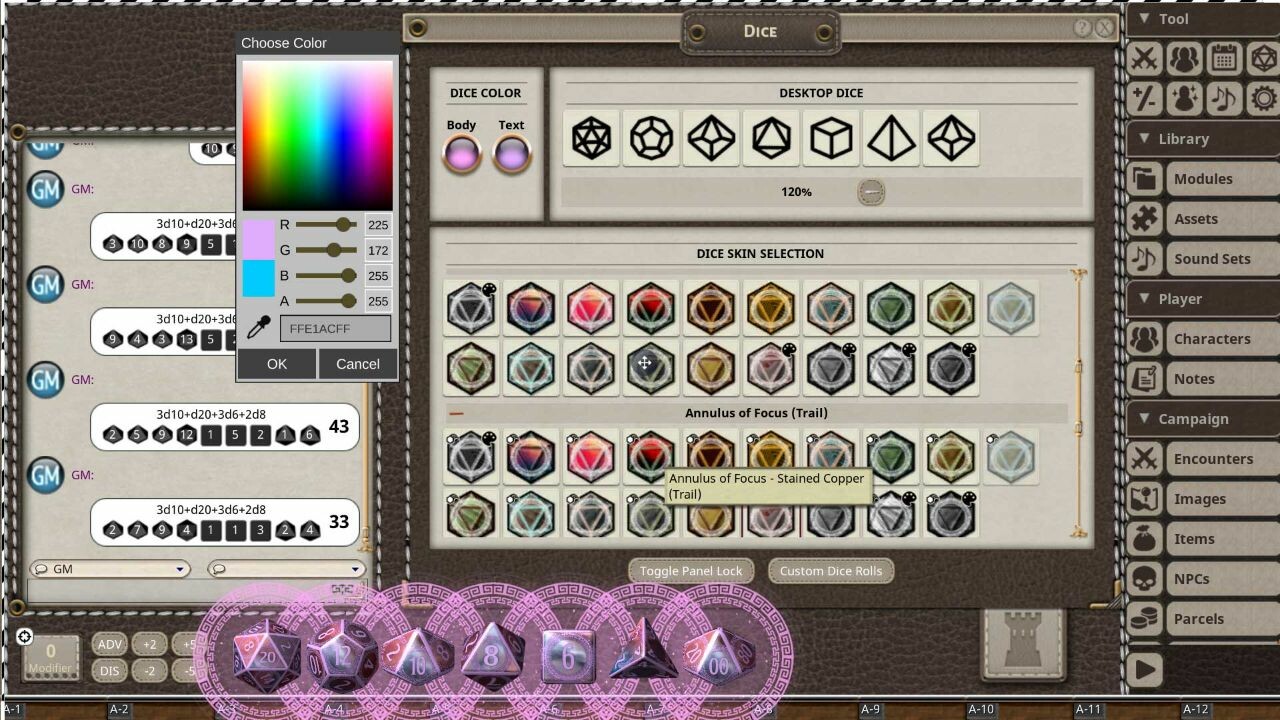Open the Calendar tool
The image size is (1280, 720).
(1224, 58)
